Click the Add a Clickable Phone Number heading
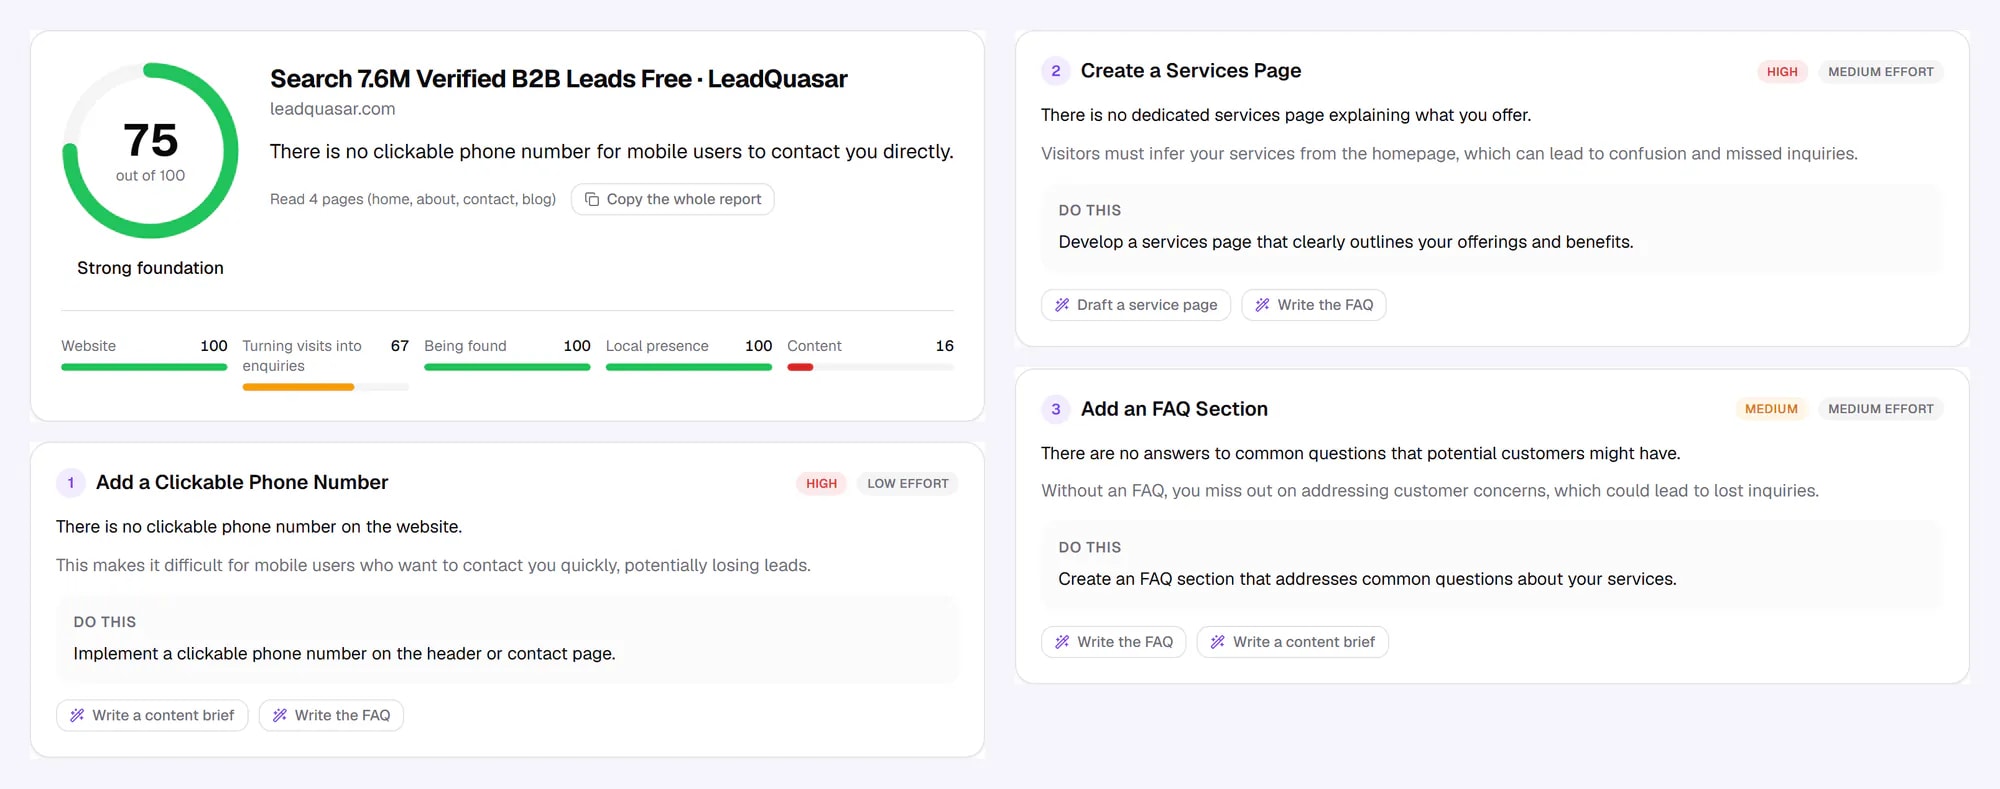The height and width of the screenshot is (789, 2000). [x=242, y=482]
